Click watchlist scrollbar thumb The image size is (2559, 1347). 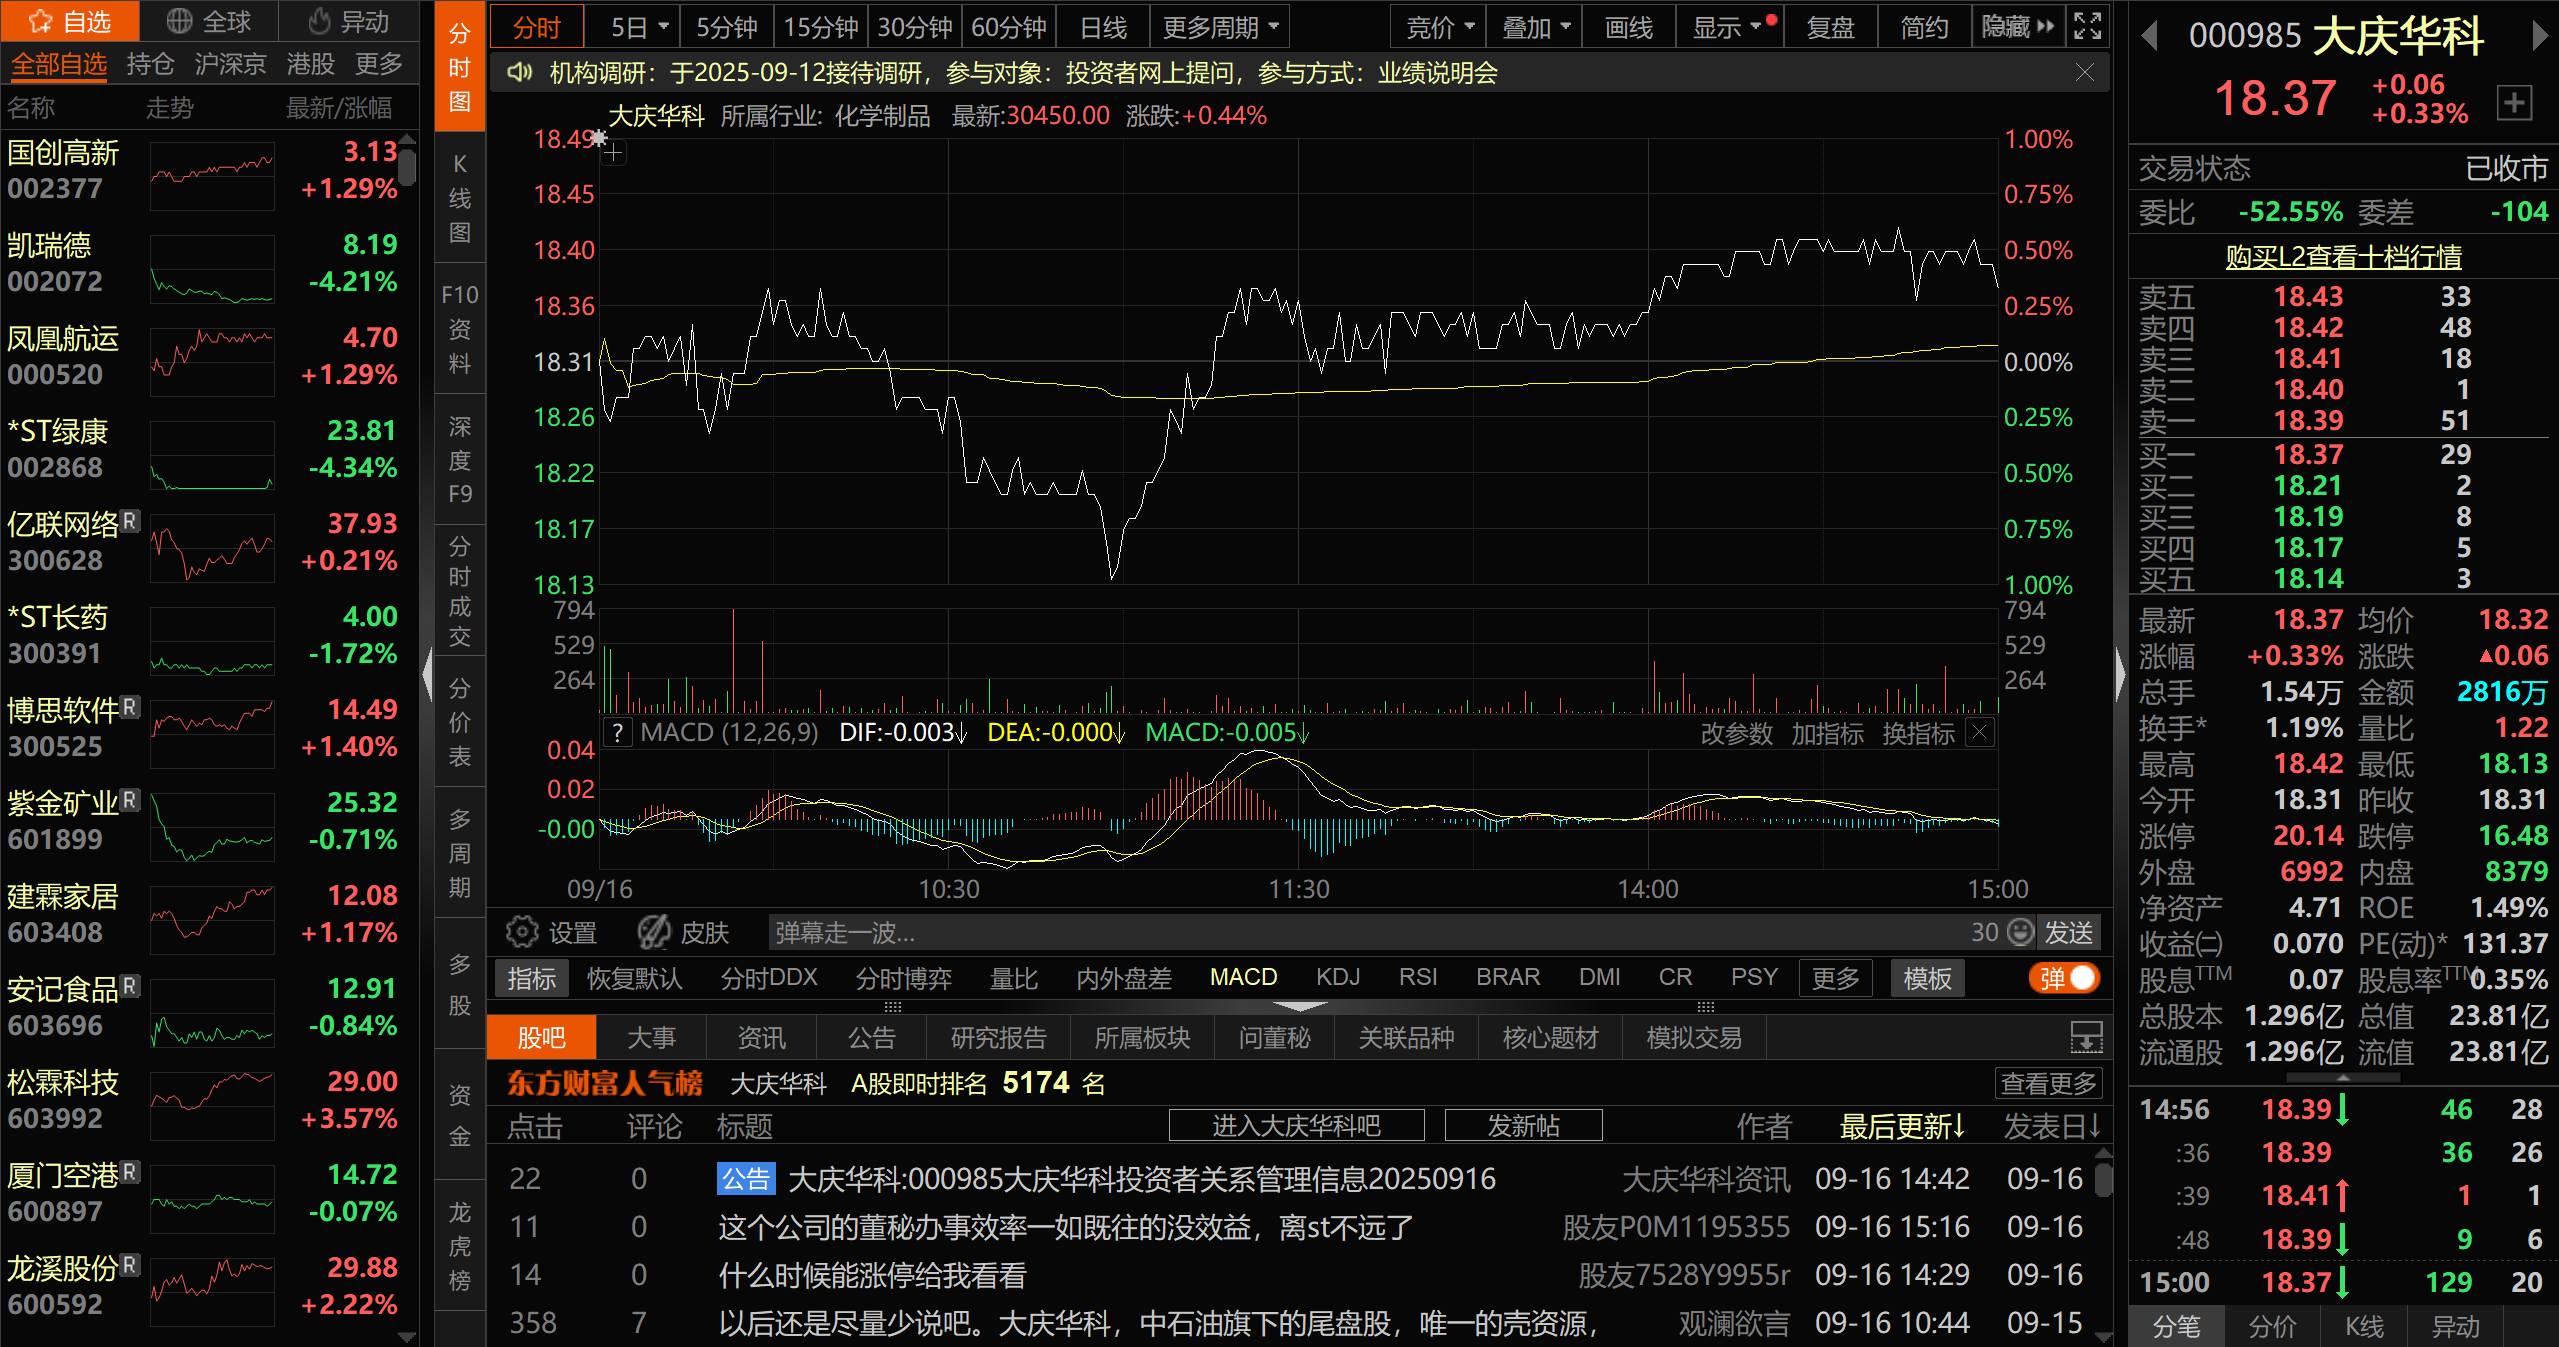pyautogui.click(x=406, y=166)
